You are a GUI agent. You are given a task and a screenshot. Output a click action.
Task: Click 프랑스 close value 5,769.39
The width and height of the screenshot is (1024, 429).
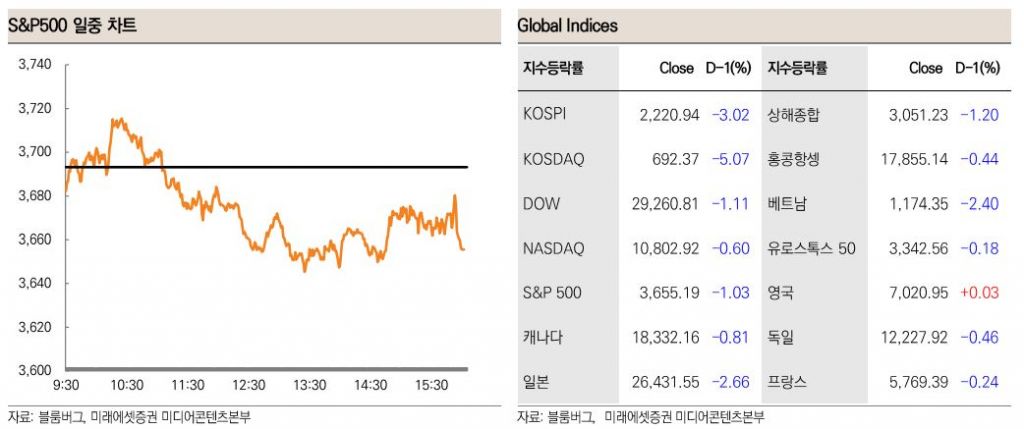[918, 382]
